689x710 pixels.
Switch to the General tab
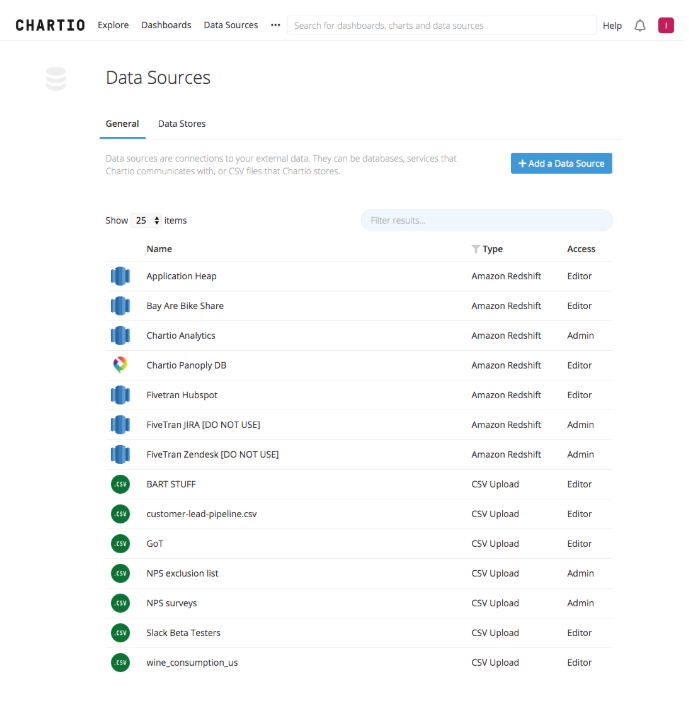(122, 124)
